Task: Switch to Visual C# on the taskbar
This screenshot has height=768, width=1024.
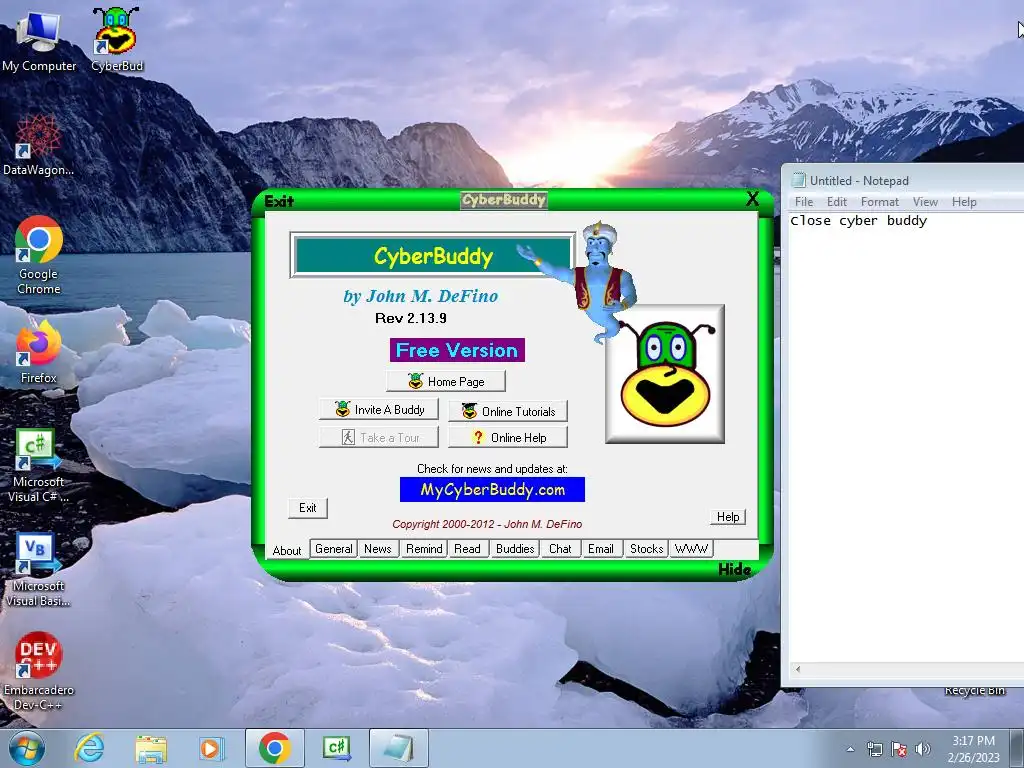Action: pos(337,748)
